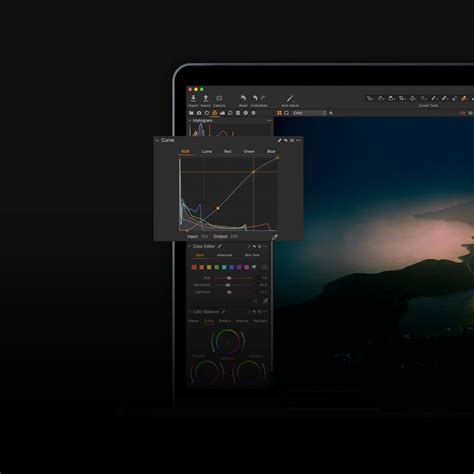Click the Saturation slider handle
Screen dimensions: 474x474
pyautogui.click(x=228, y=285)
